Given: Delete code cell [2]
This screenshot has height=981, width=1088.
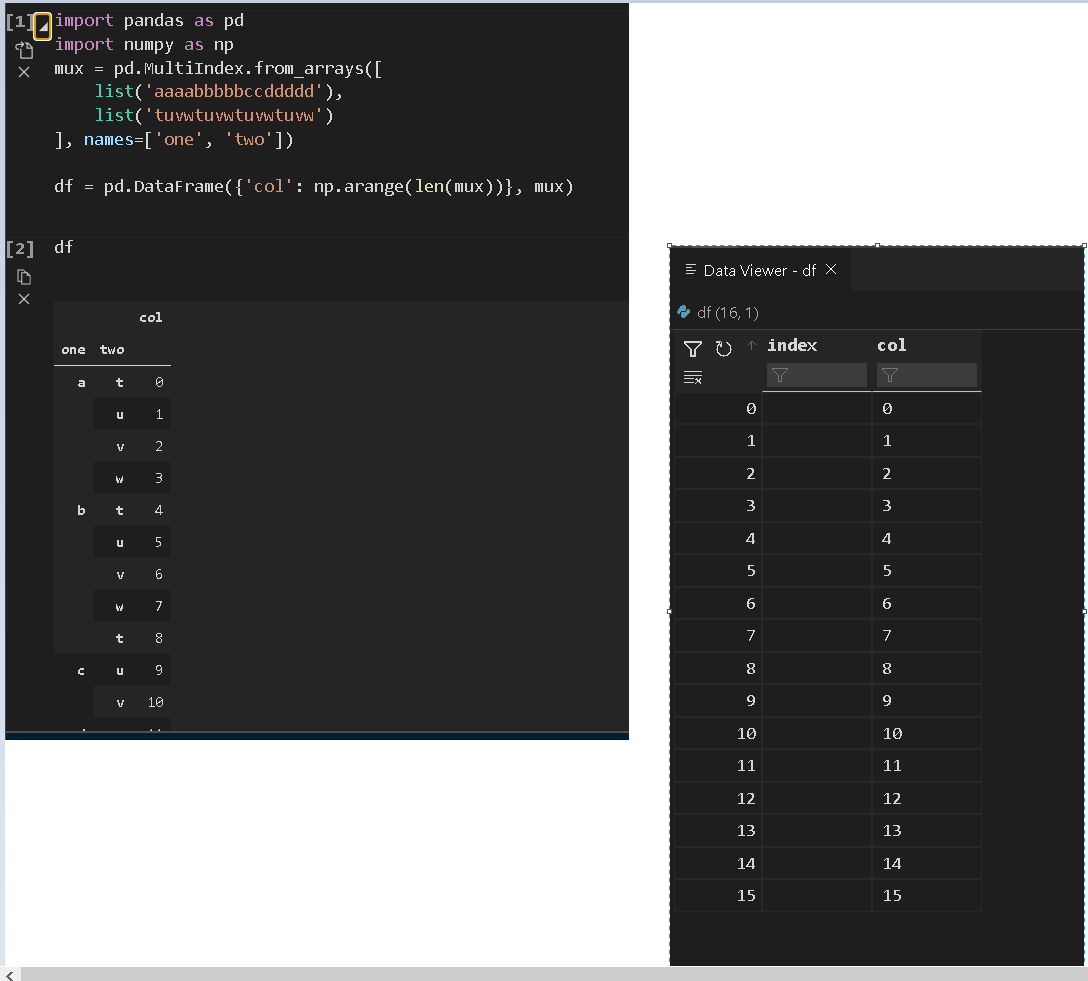Looking at the screenshot, I should tap(23, 299).
